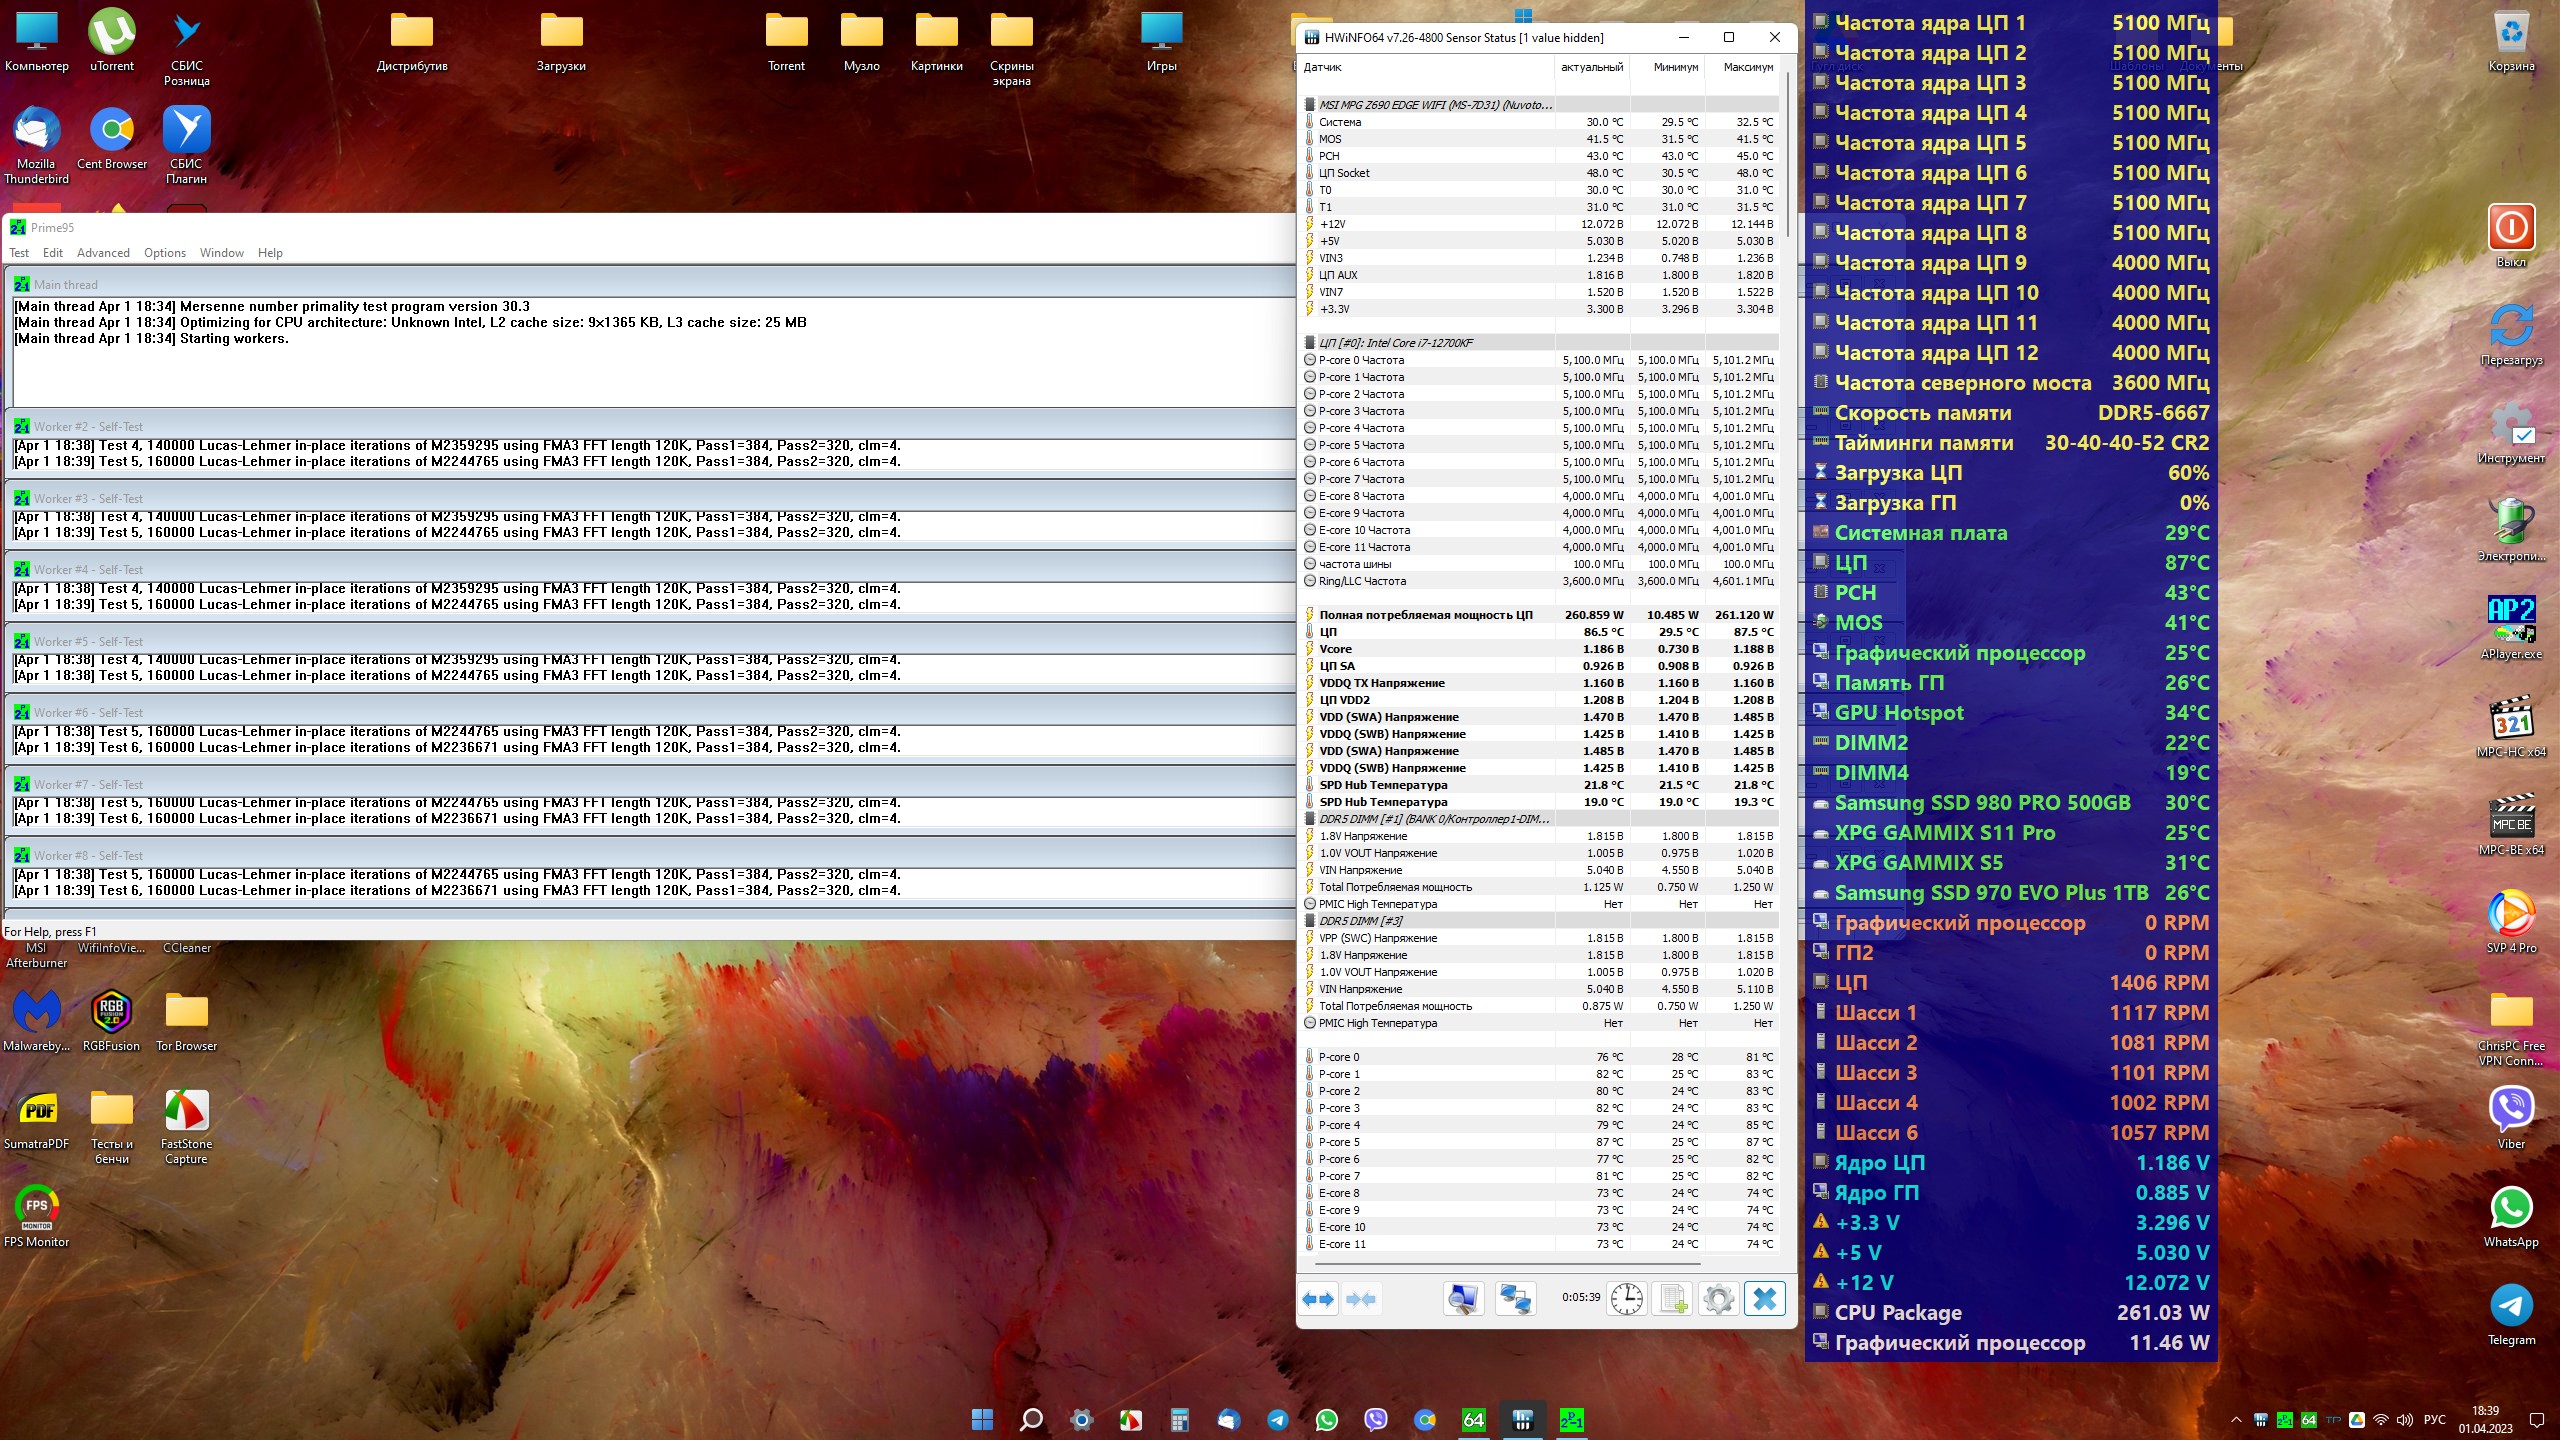Click the Датчик column header
This screenshot has height=1440, width=2560.
[1323, 68]
